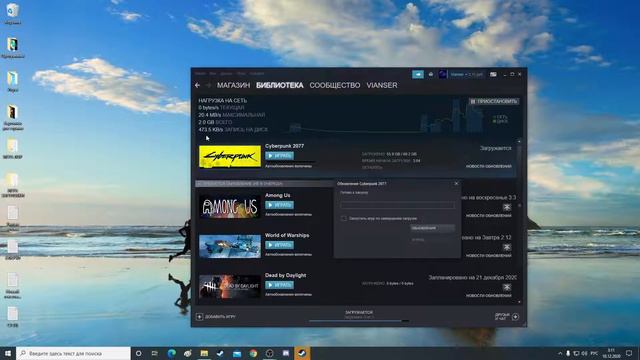Open update news for World of Warships

click(x=489, y=256)
